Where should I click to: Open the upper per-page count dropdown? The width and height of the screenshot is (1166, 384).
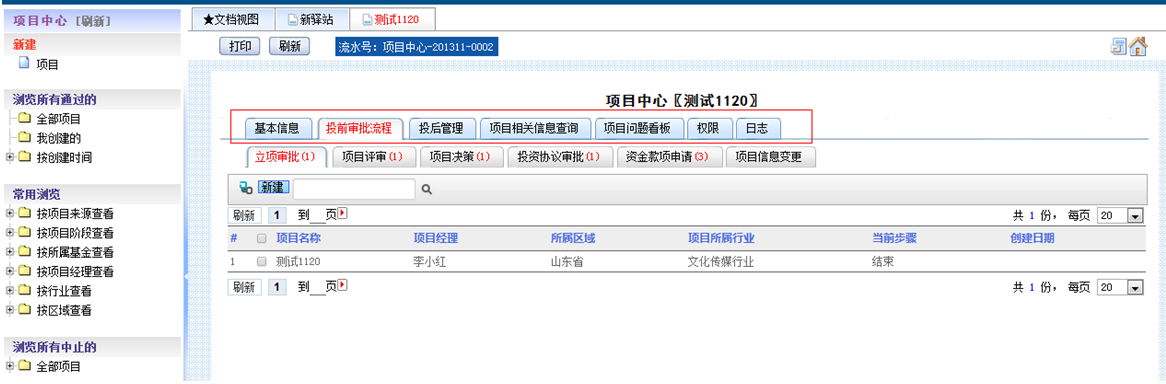click(1135, 216)
